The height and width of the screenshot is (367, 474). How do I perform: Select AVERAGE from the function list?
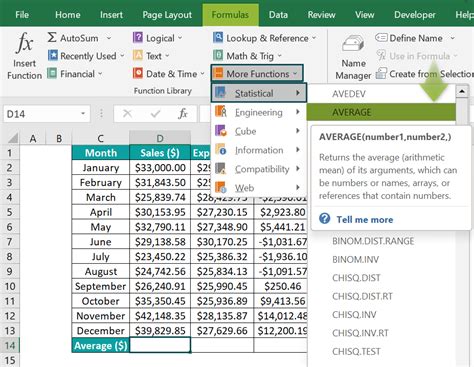click(381, 112)
